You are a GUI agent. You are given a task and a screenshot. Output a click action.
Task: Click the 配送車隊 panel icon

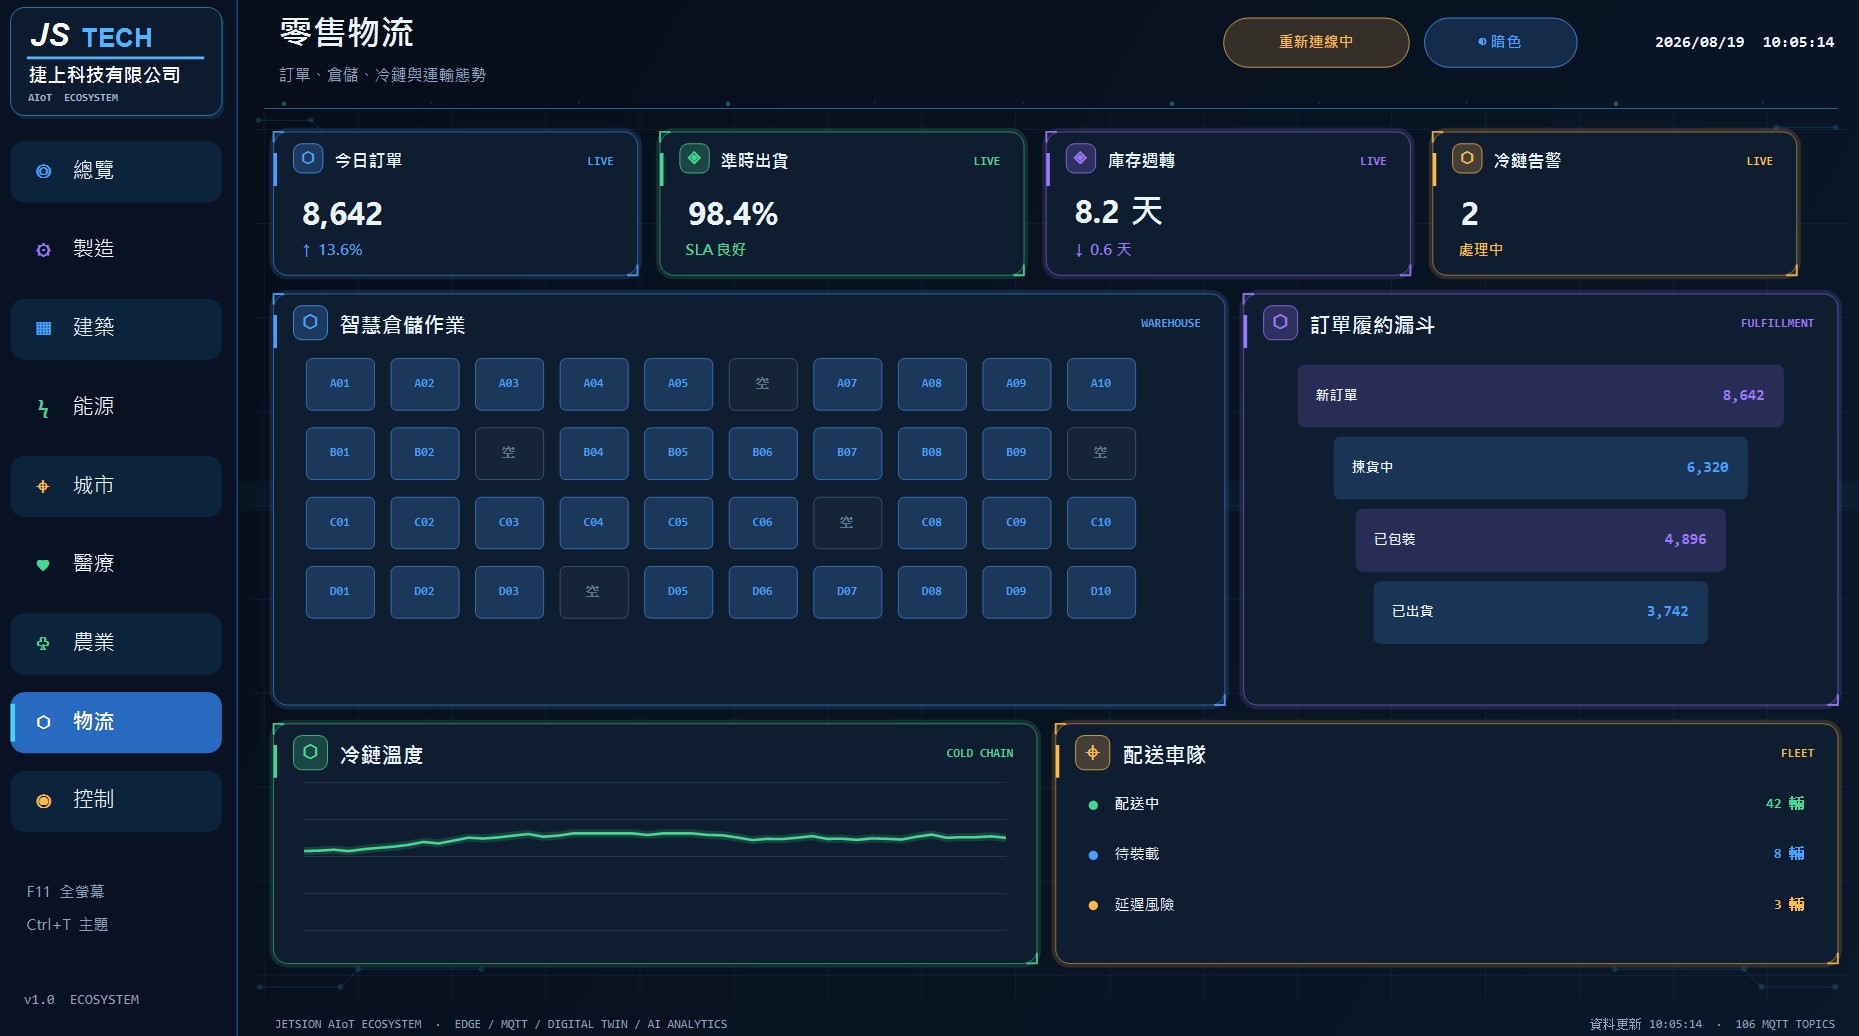click(1092, 752)
